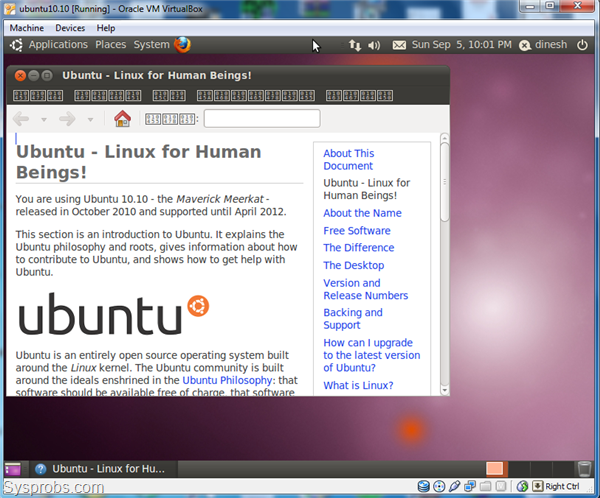
Task: Switch to the fourth workspace in the switcher
Action: (563, 469)
